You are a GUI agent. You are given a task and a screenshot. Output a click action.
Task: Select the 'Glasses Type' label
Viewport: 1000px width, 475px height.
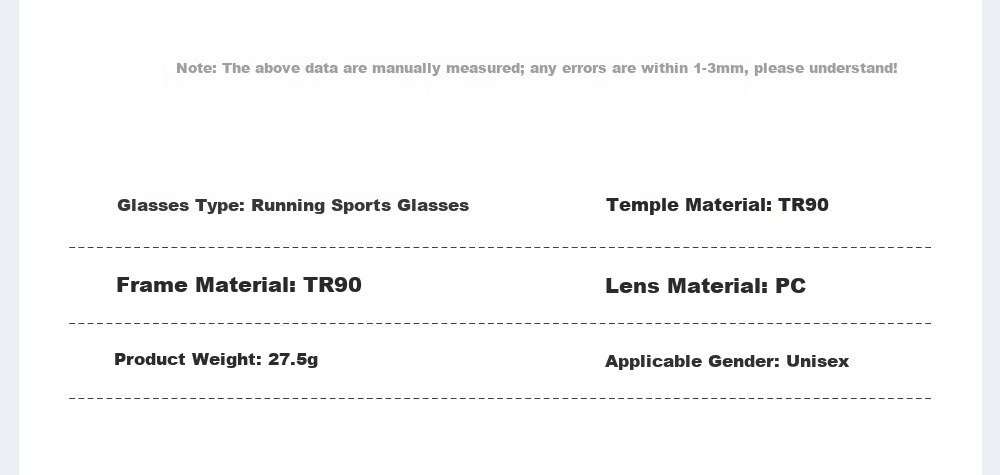tap(181, 205)
